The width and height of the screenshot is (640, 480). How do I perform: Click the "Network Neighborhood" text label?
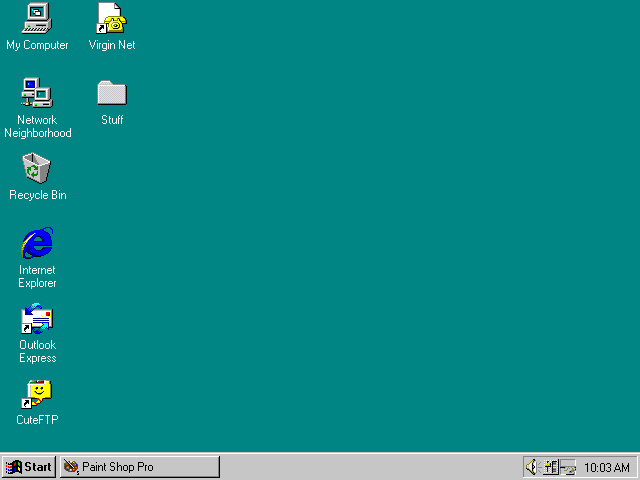tap(37, 126)
